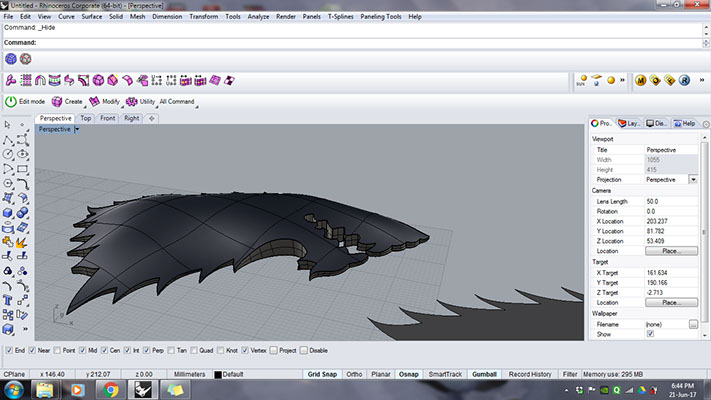Select the pointer selection arrow tool
711x400 pixels.
pos(8,125)
